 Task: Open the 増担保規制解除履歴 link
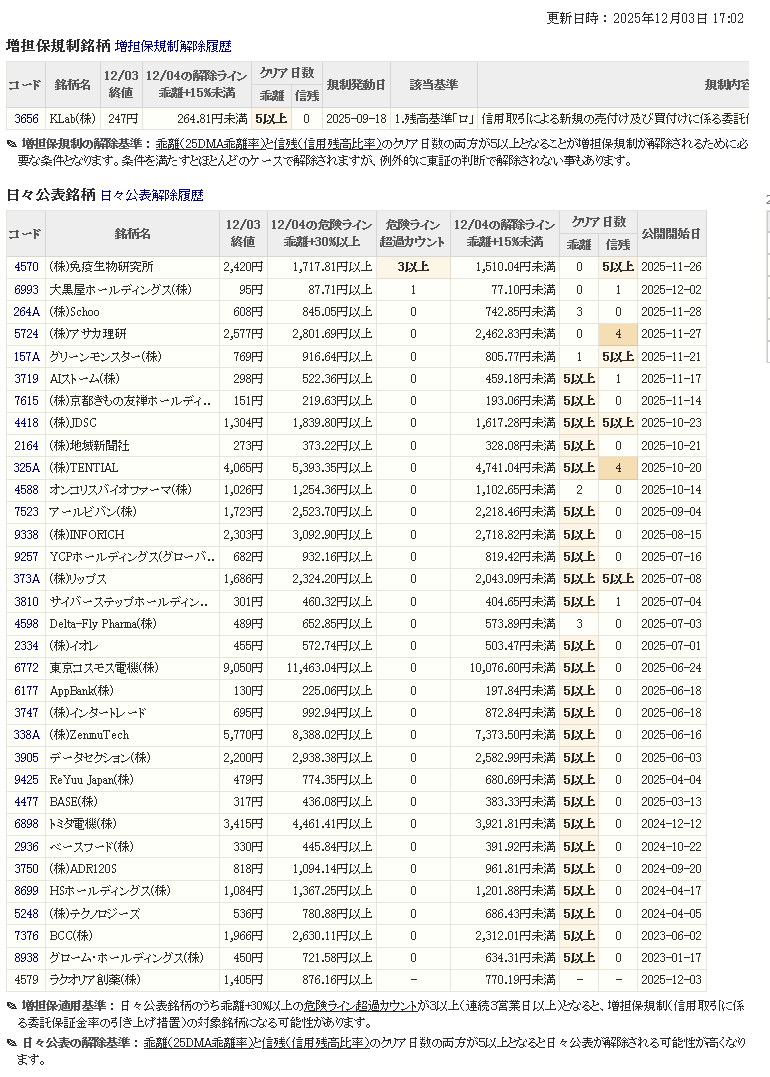pyautogui.click(x=173, y=46)
